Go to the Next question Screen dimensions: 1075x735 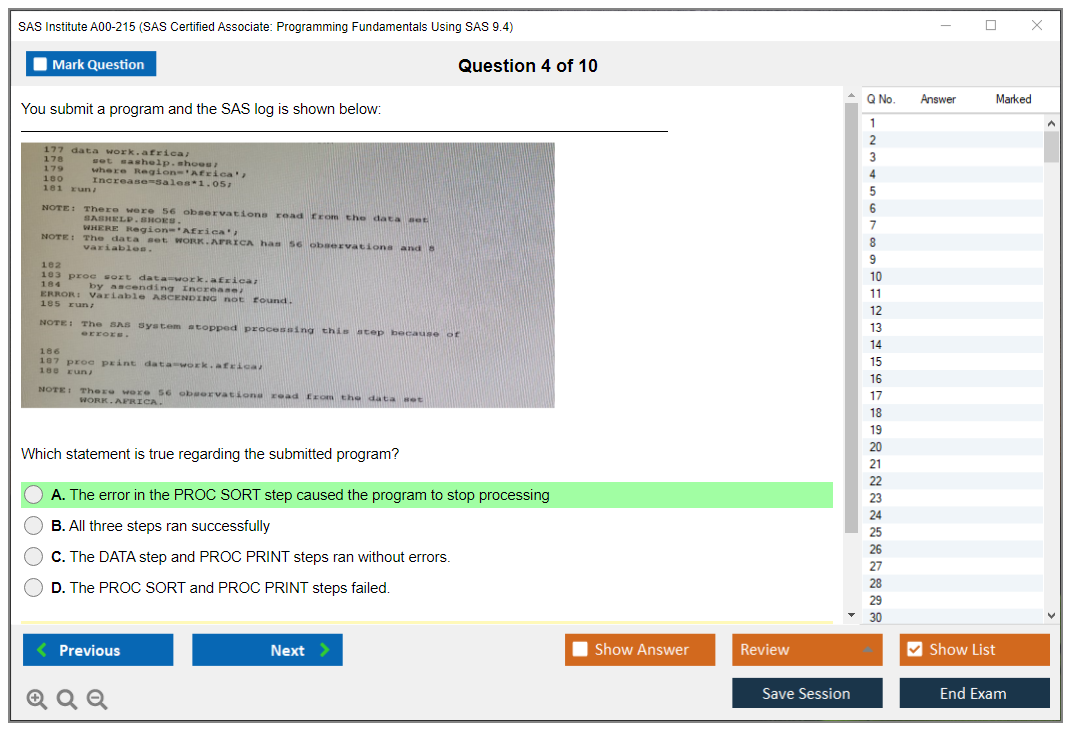267,650
